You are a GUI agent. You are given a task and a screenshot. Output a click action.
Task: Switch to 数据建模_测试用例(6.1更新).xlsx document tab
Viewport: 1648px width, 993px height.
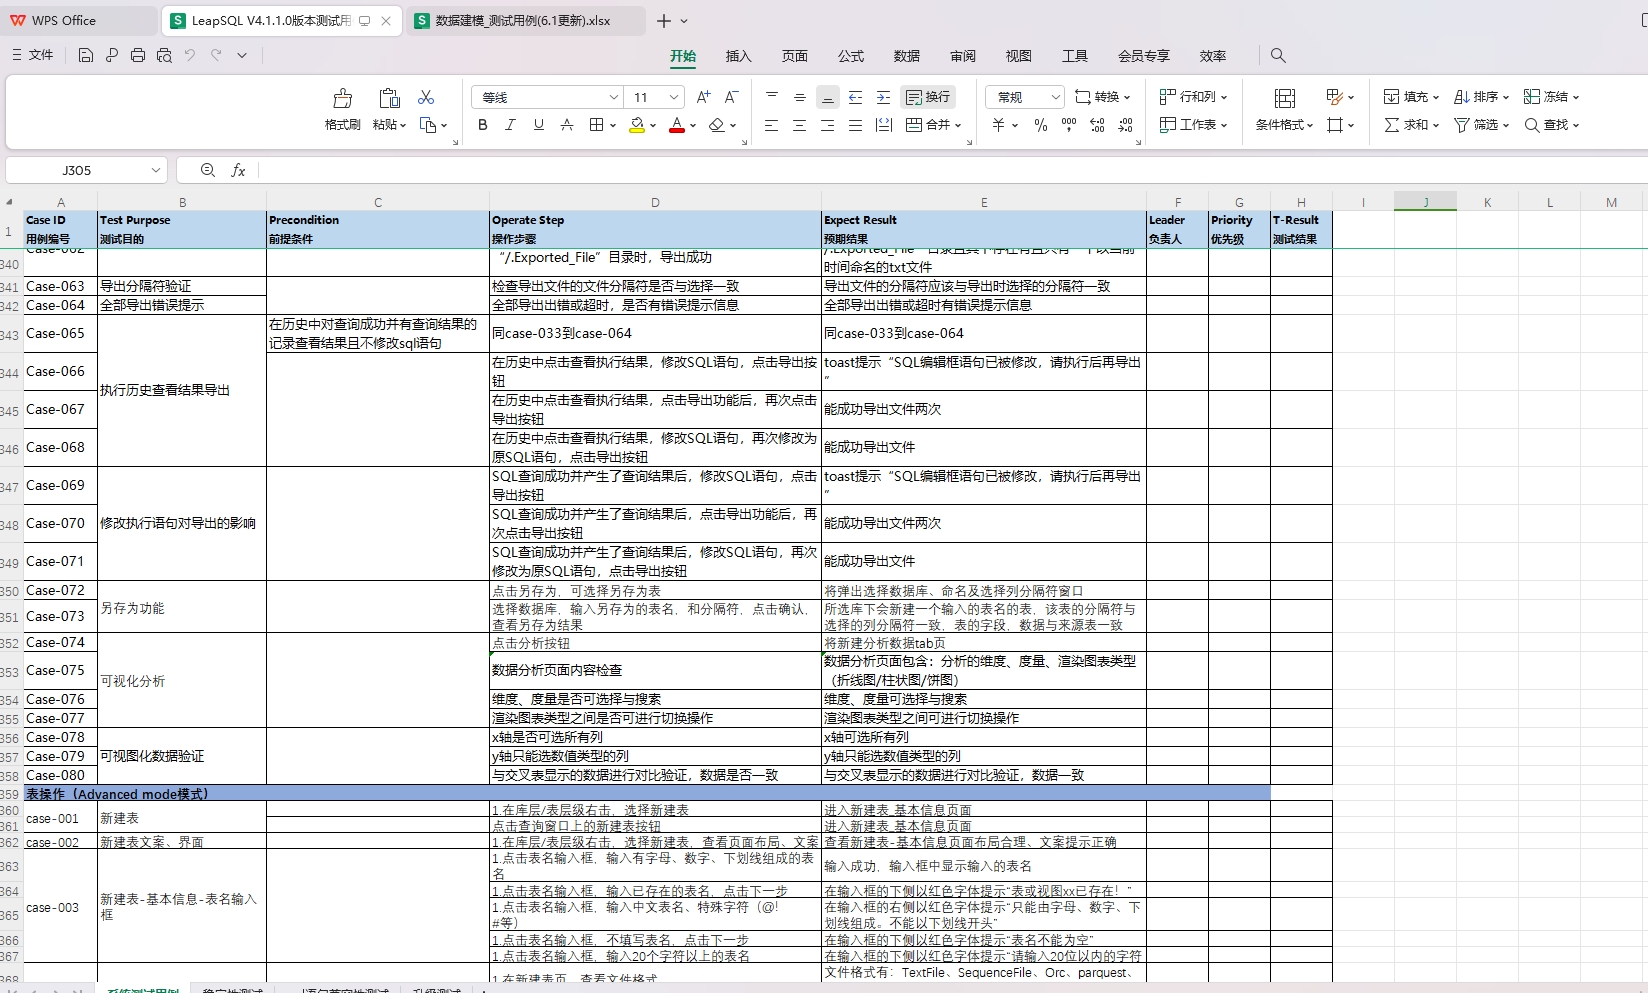tap(524, 20)
